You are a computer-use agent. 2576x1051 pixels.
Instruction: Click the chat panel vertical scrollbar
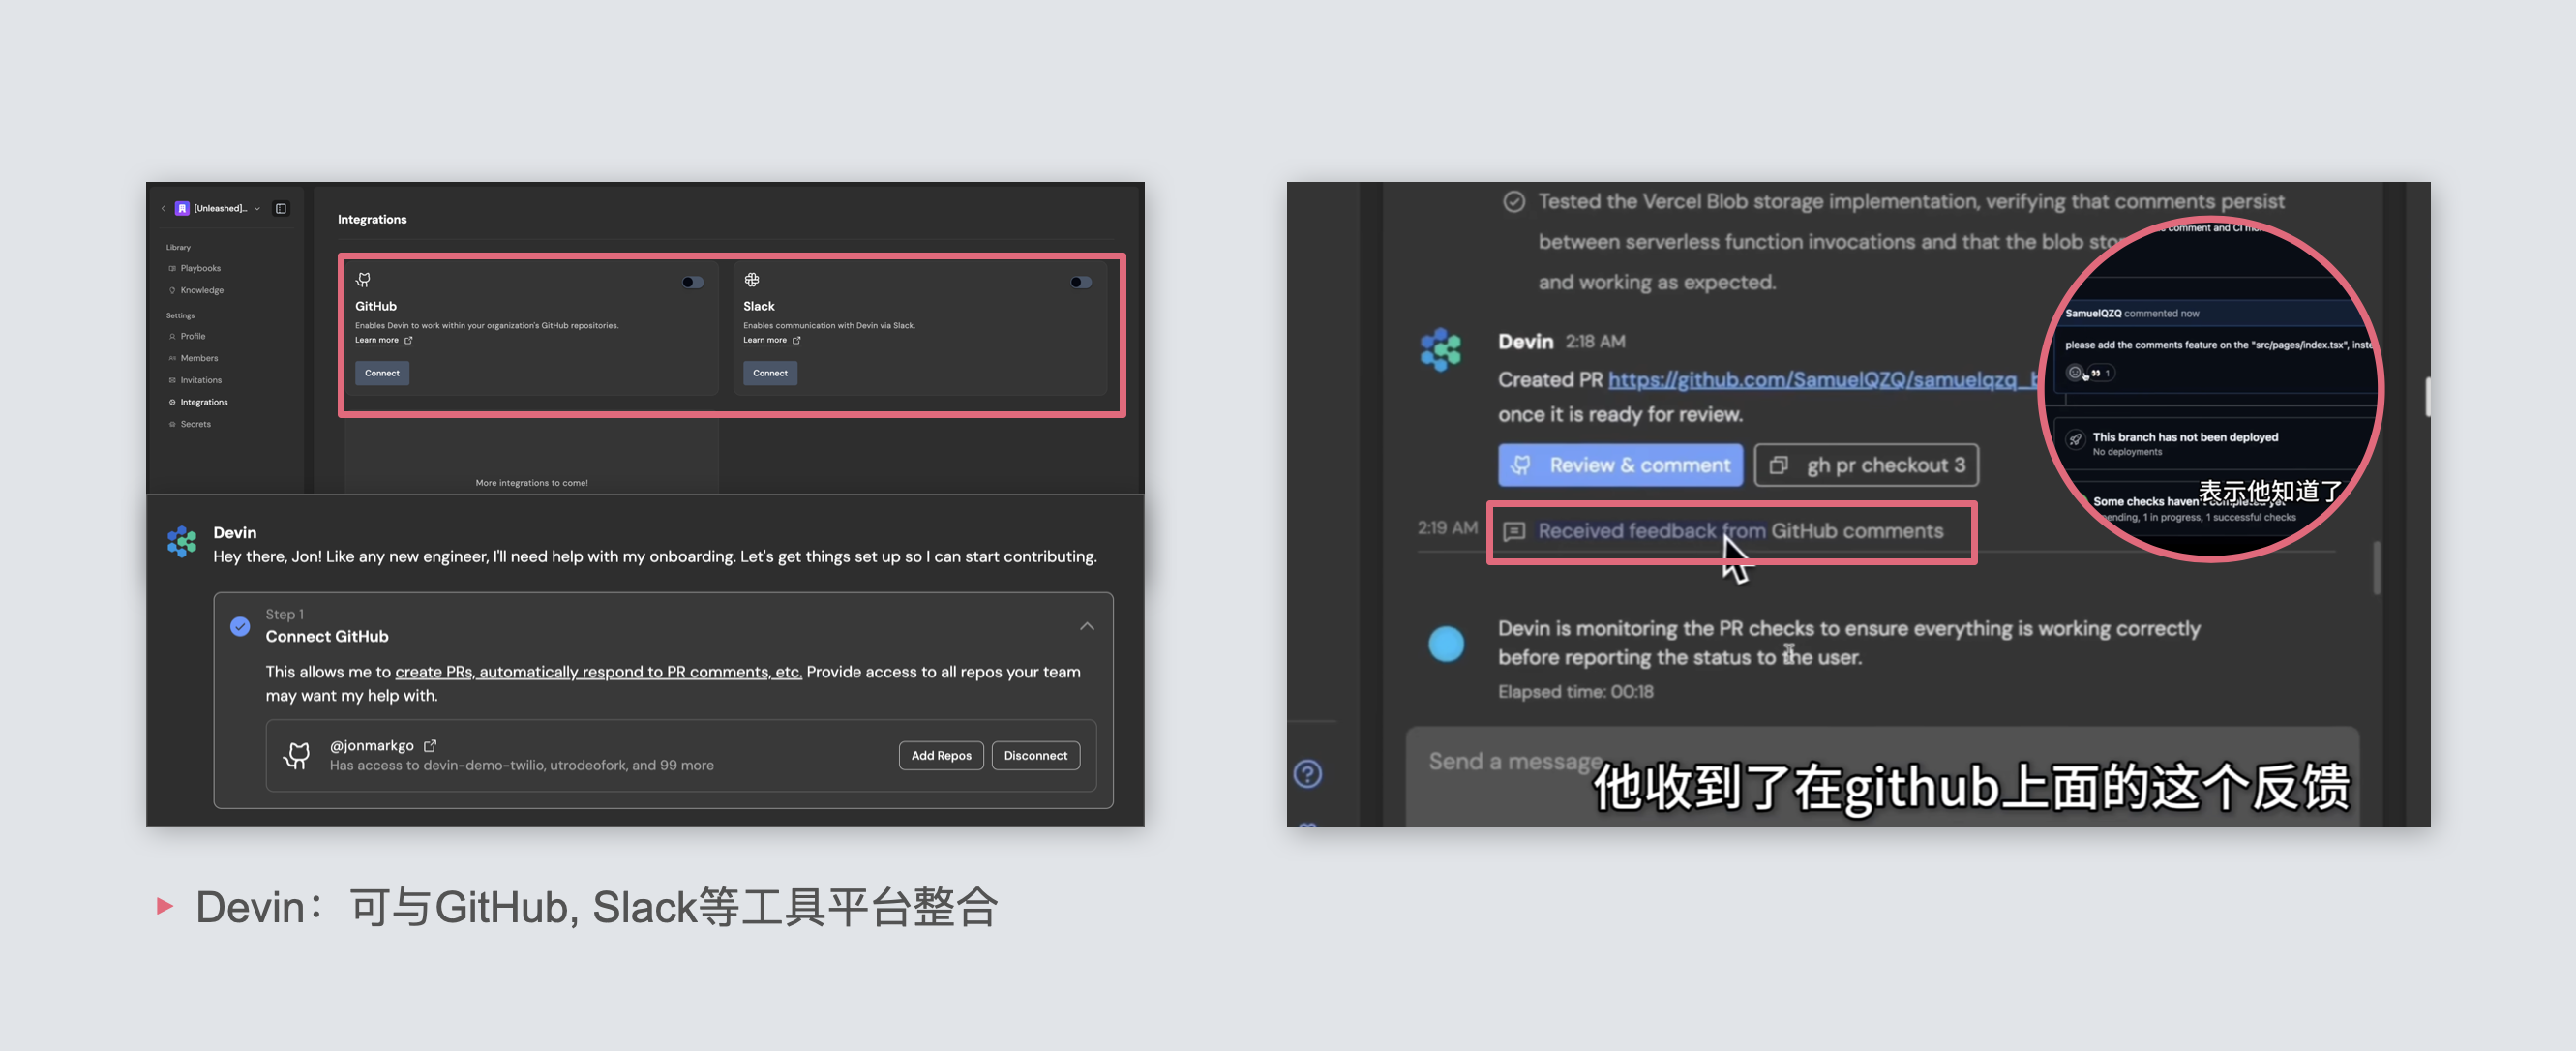2375,569
